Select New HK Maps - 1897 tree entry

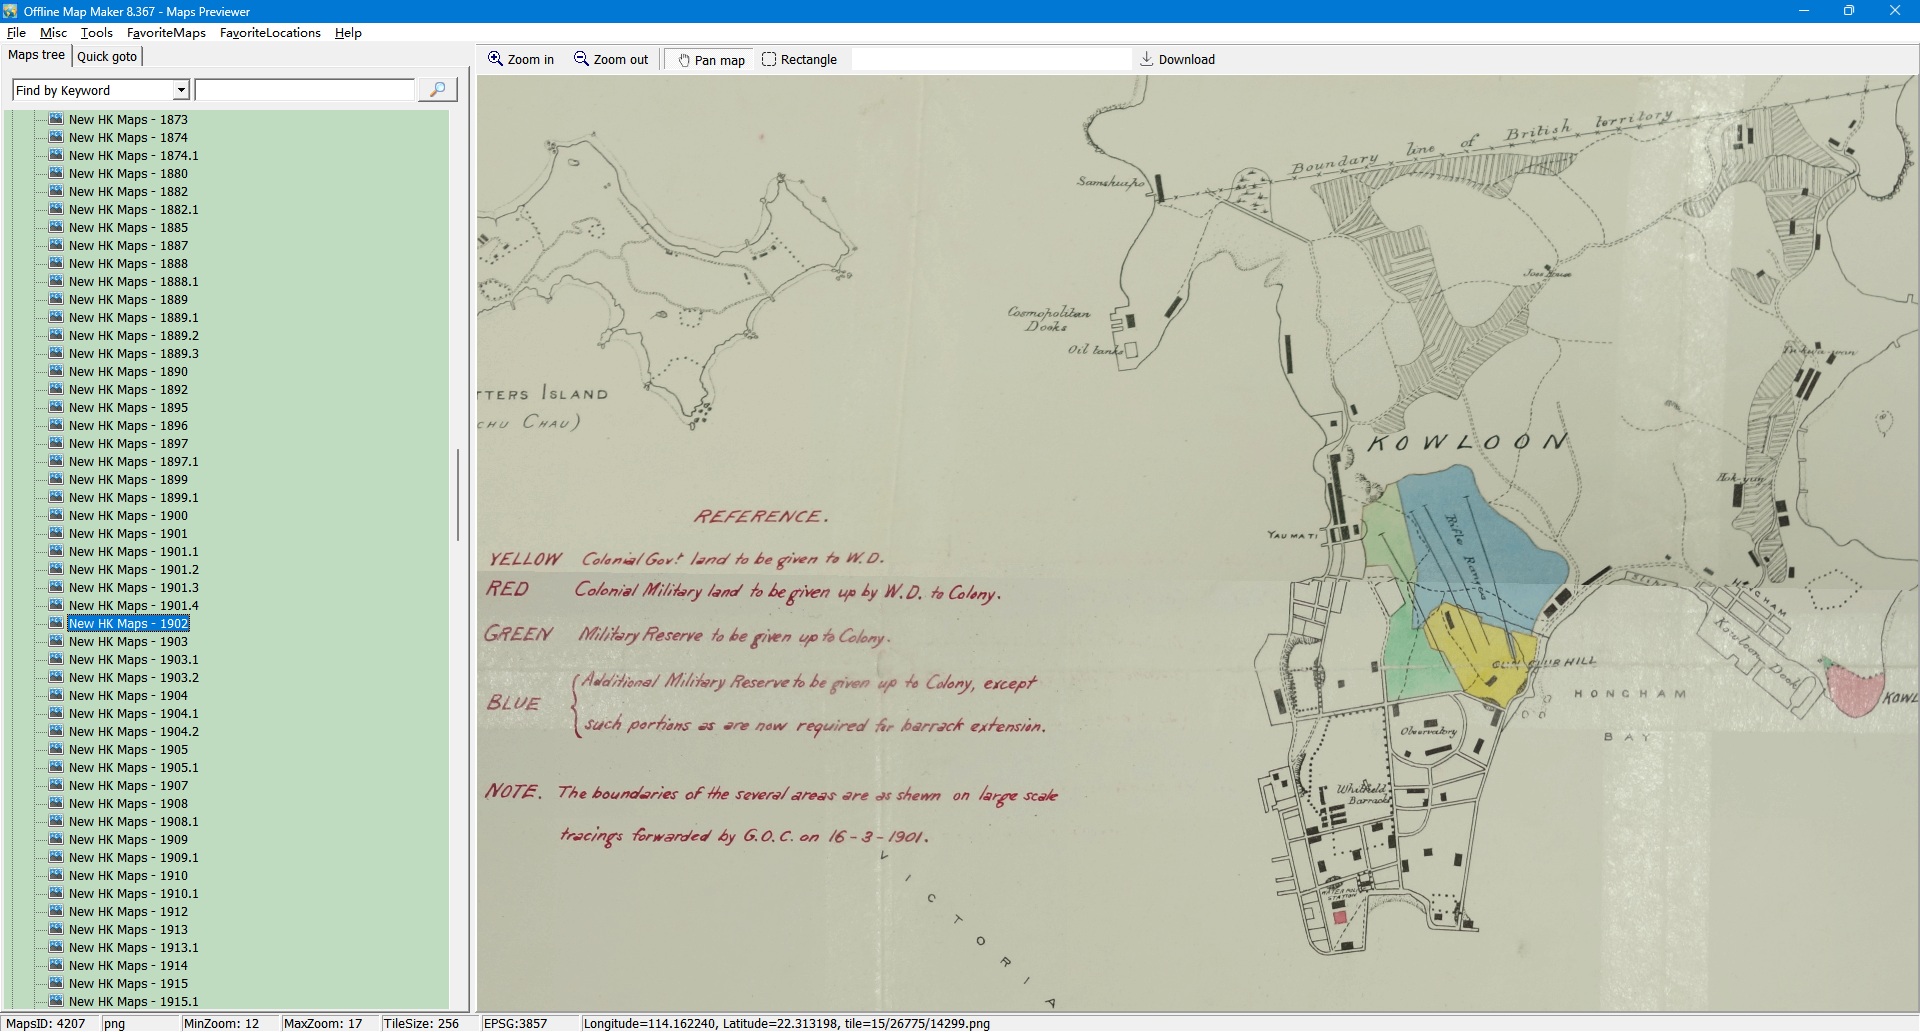point(128,443)
